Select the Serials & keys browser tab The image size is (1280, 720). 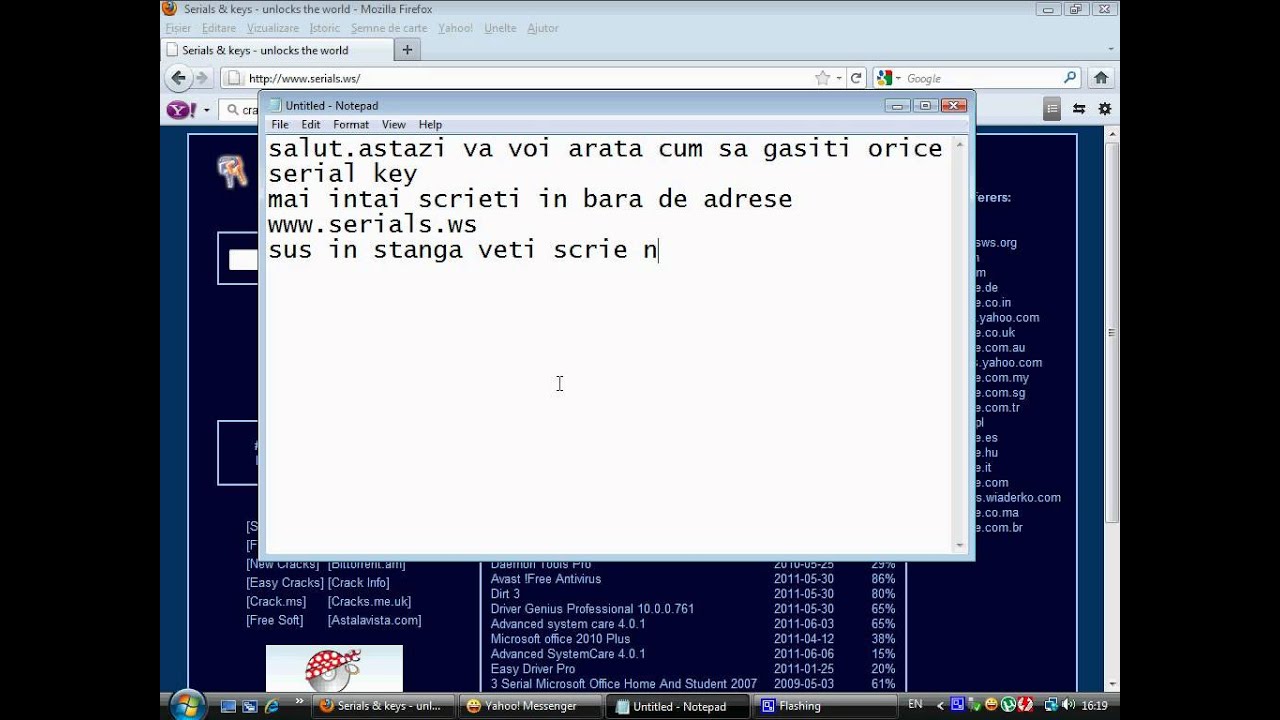point(276,50)
